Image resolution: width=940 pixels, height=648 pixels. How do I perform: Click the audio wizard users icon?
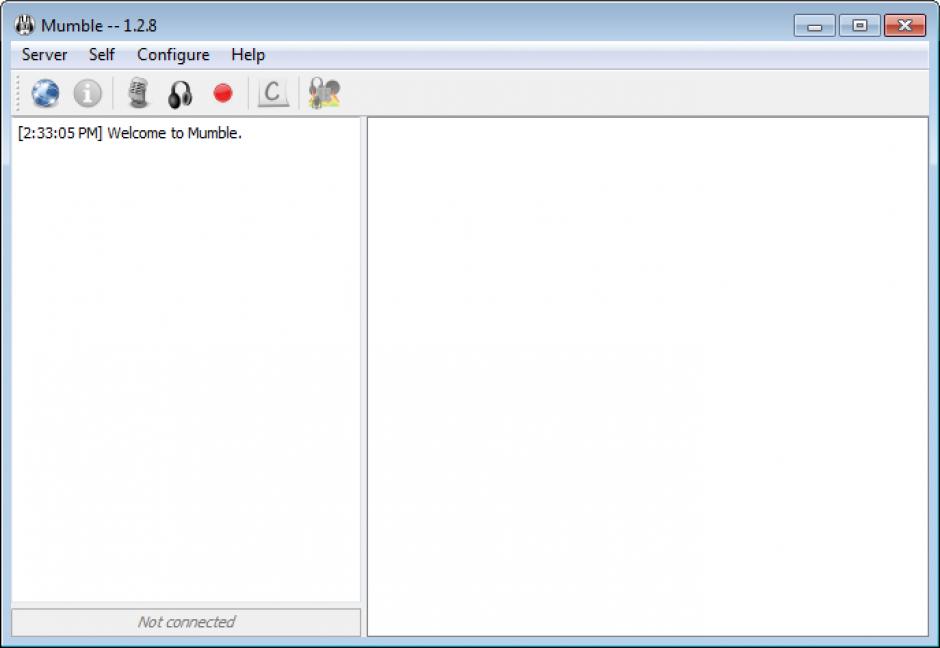324,94
